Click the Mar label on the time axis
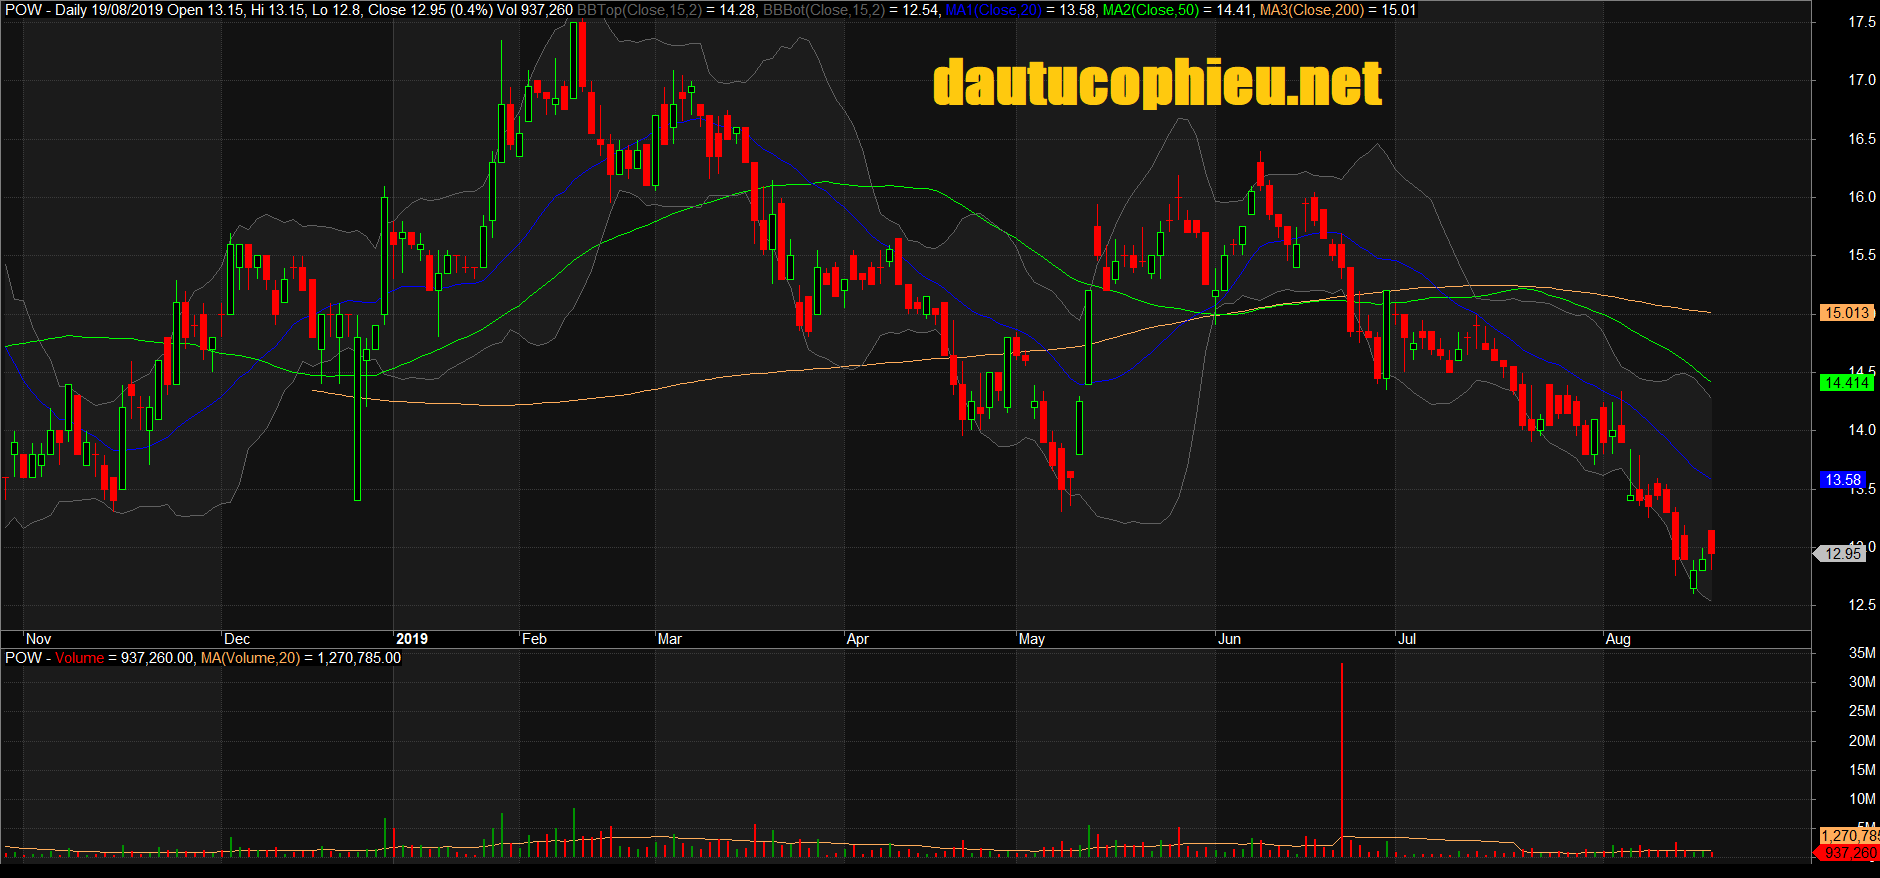This screenshot has width=1880, height=878. pyautogui.click(x=670, y=639)
